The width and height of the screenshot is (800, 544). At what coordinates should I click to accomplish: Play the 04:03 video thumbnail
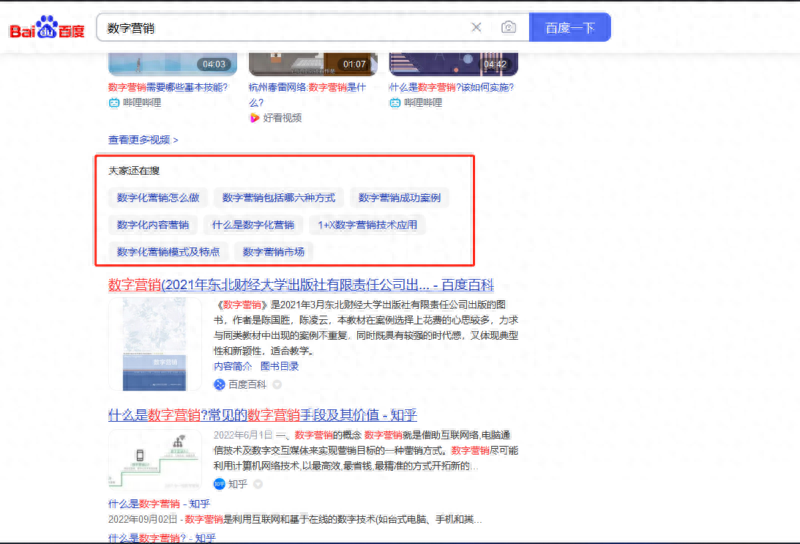[x=173, y=60]
